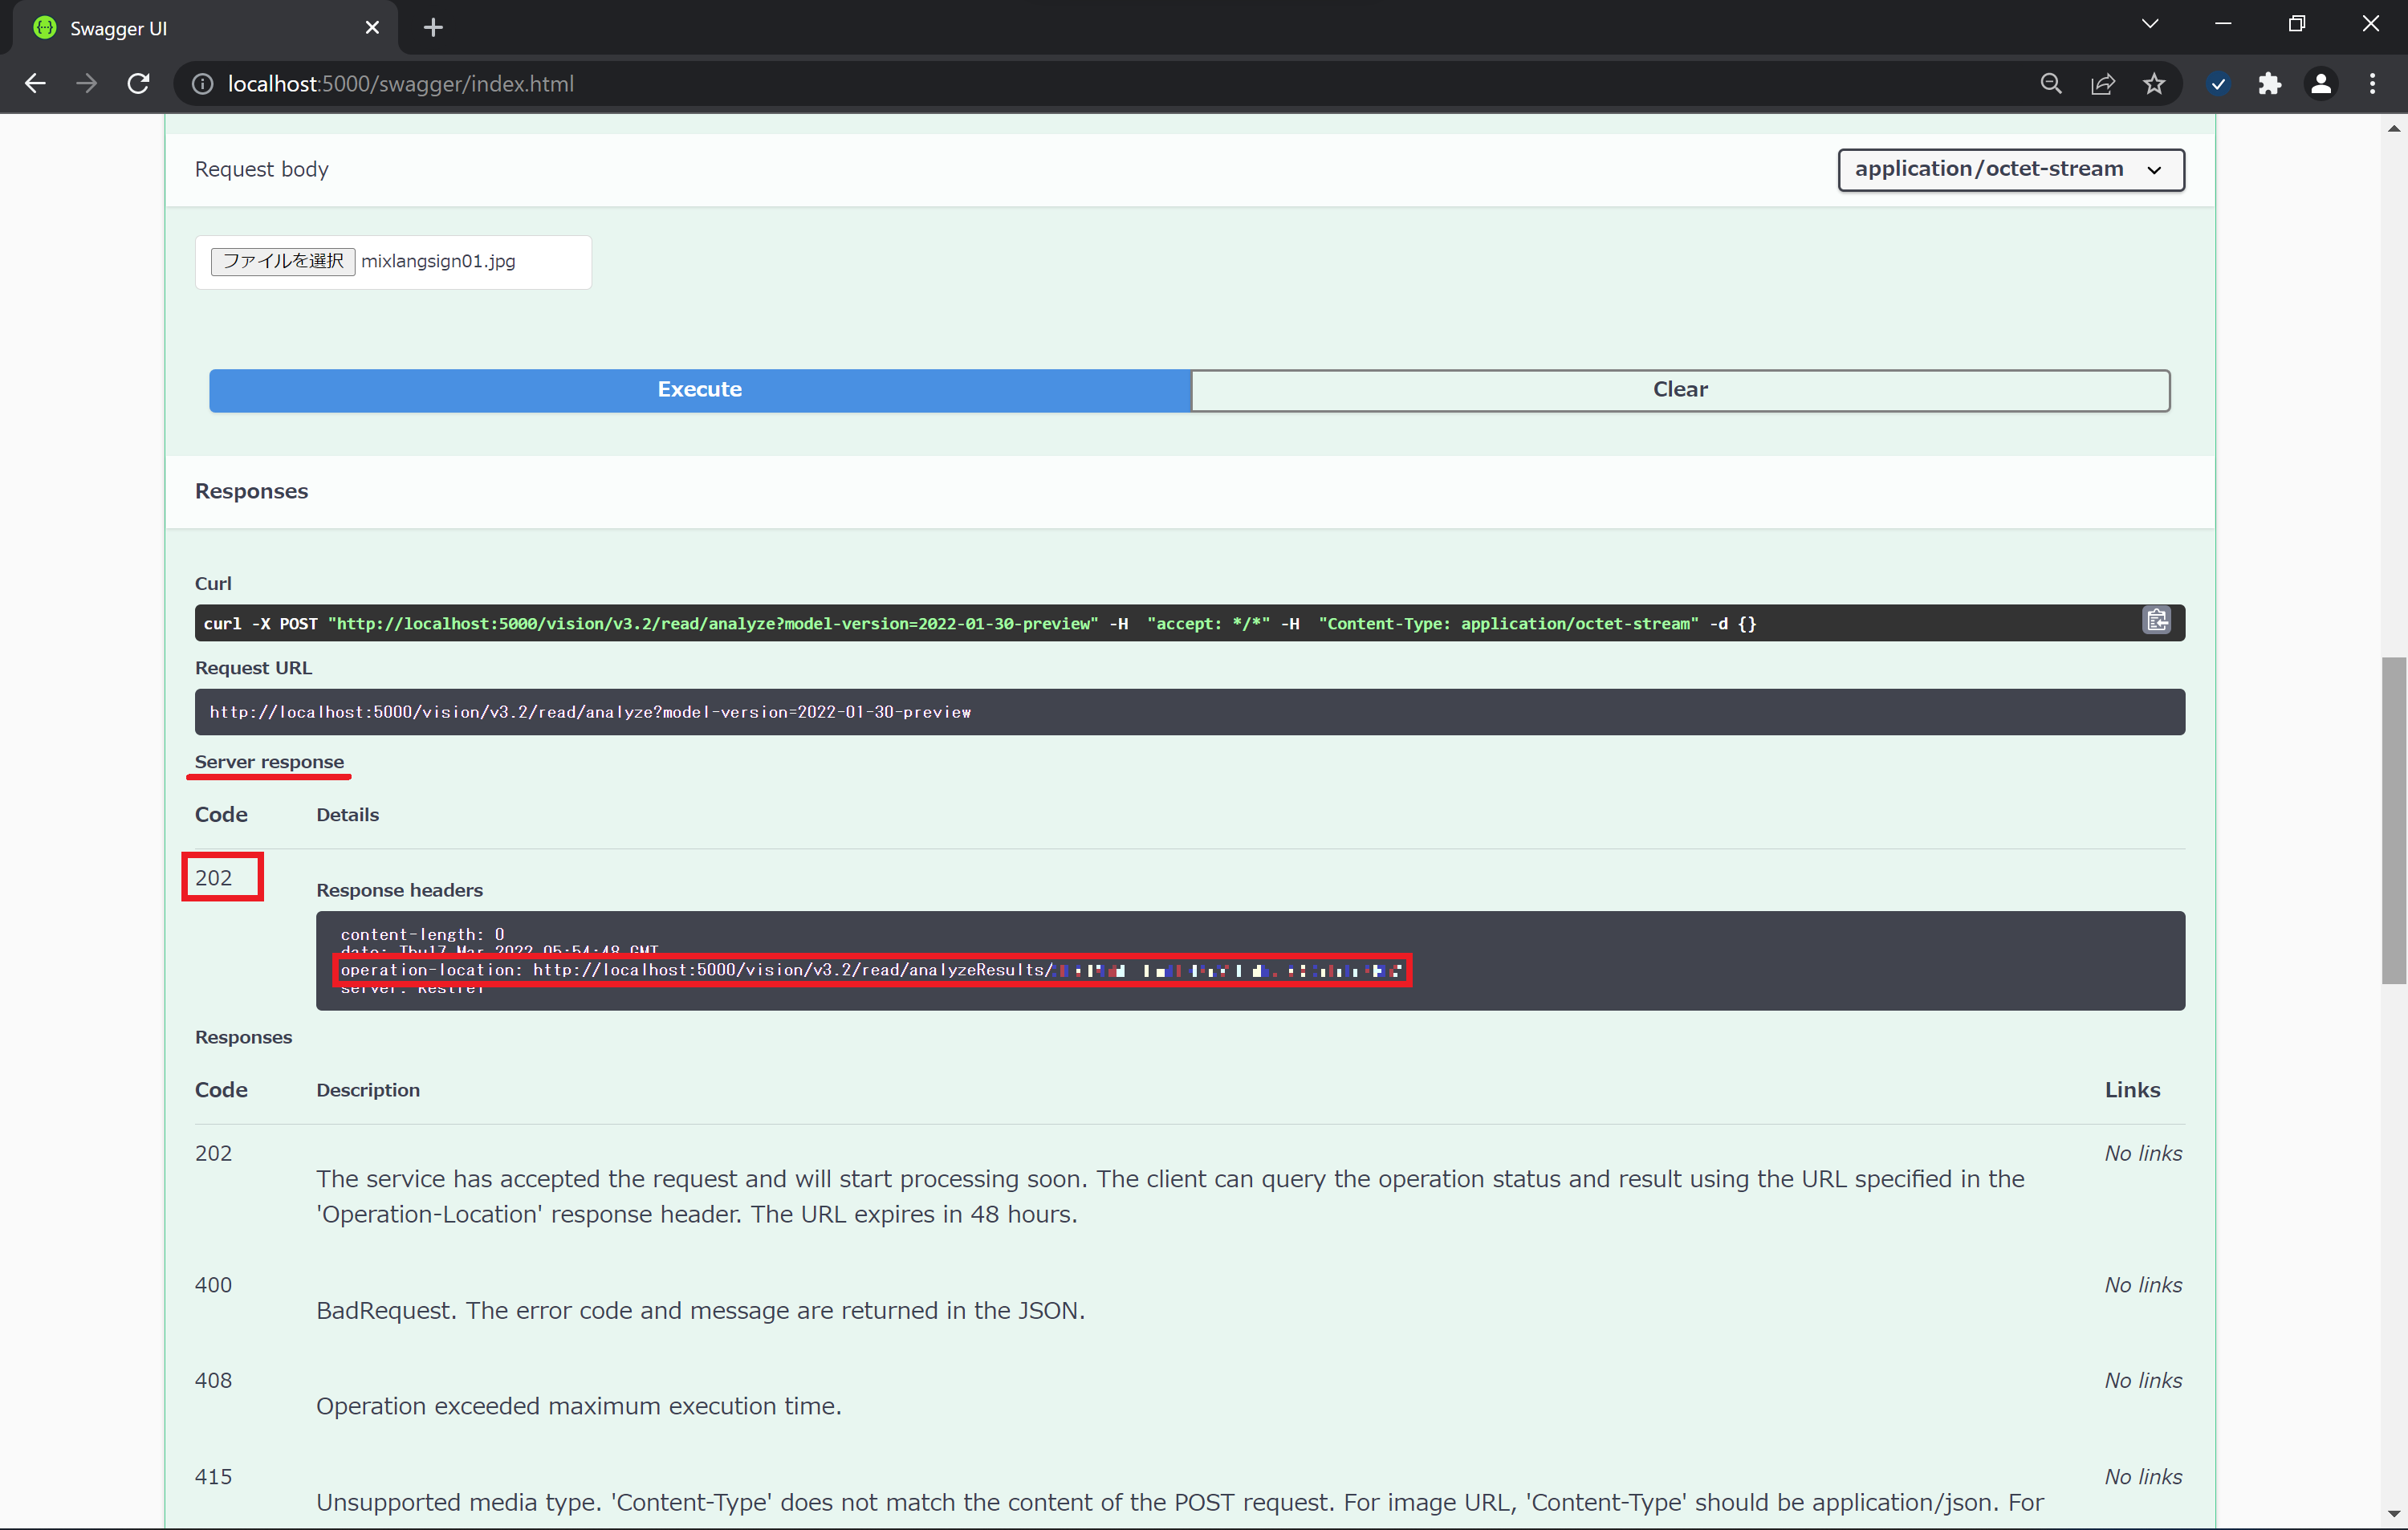Click the ファイルを選択 file chooser button
2408x1530 pixels.
click(x=283, y=261)
